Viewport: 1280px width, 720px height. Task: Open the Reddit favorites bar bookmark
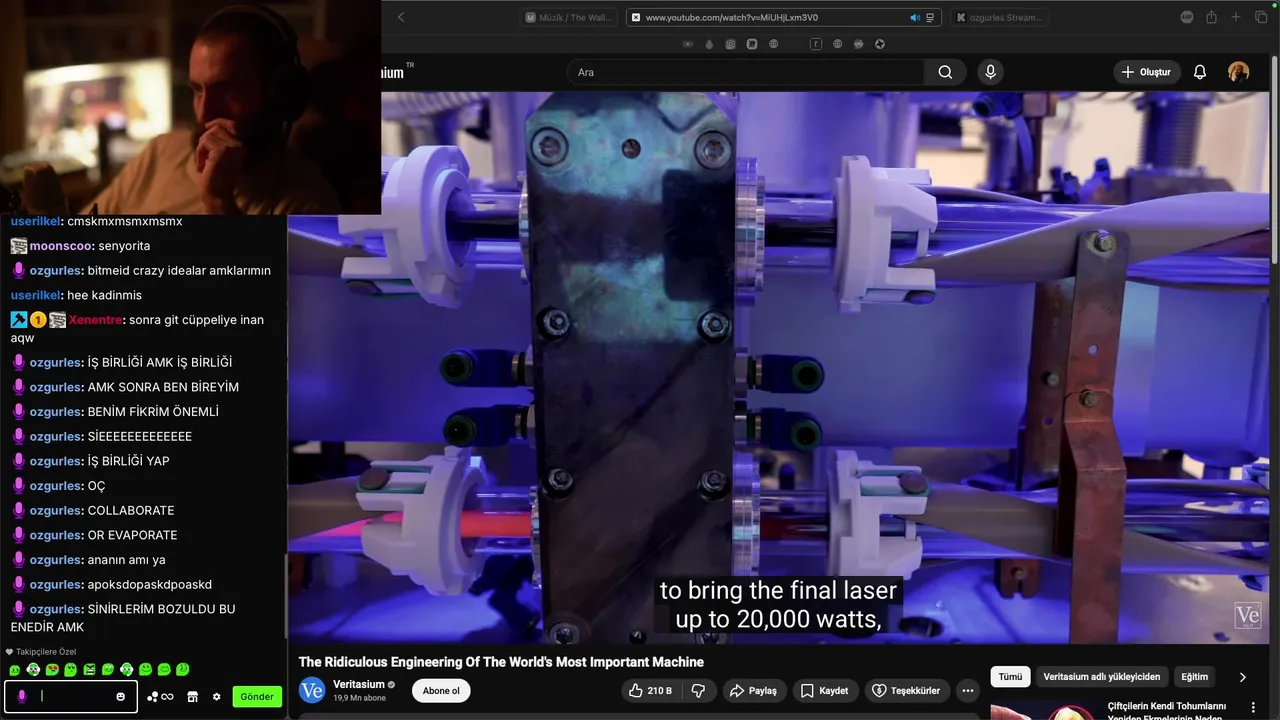(858, 44)
